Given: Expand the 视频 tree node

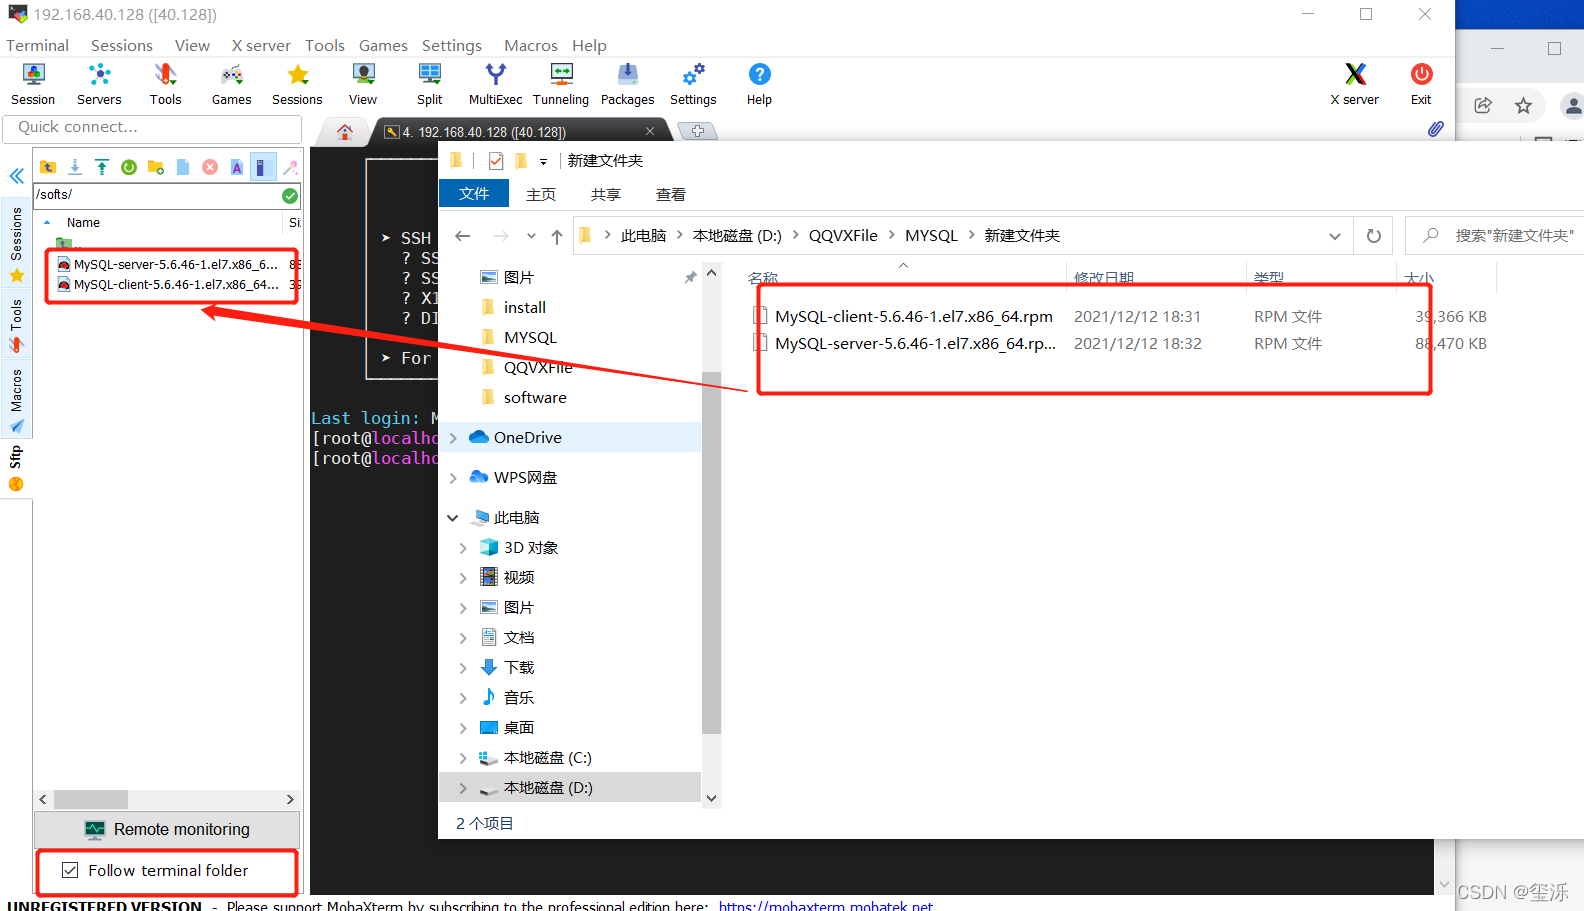Looking at the screenshot, I should 463,578.
